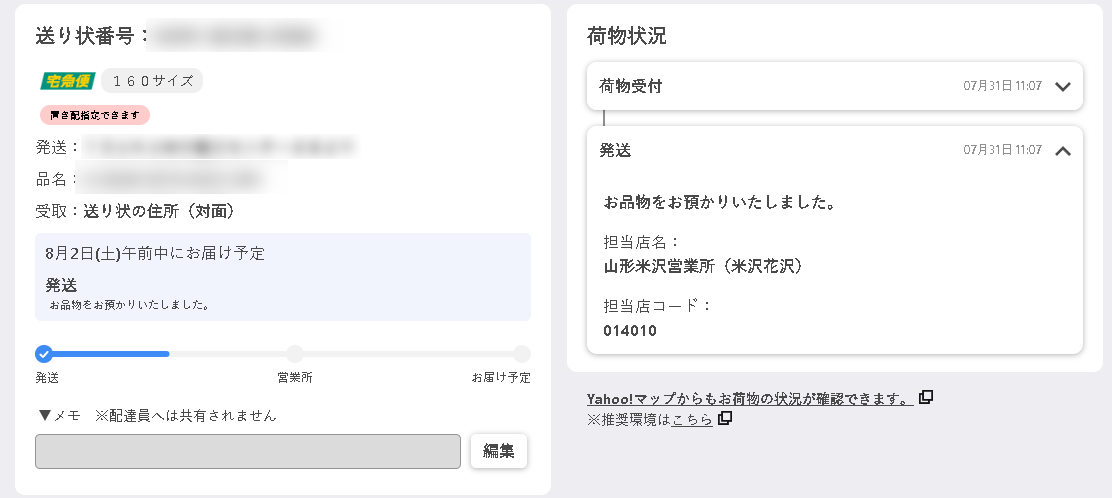
Task: Expand the 荷物受付 row chevron
Action: click(1062, 87)
